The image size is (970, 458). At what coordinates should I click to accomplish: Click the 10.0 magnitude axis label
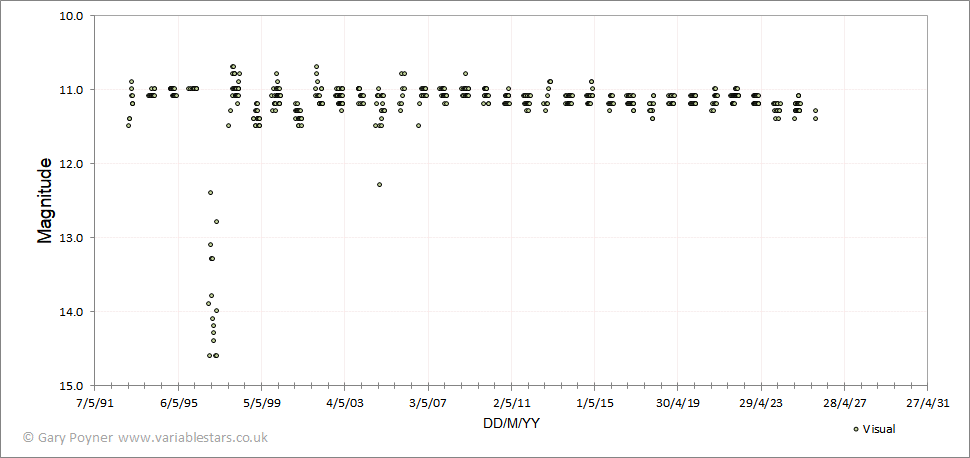point(71,15)
